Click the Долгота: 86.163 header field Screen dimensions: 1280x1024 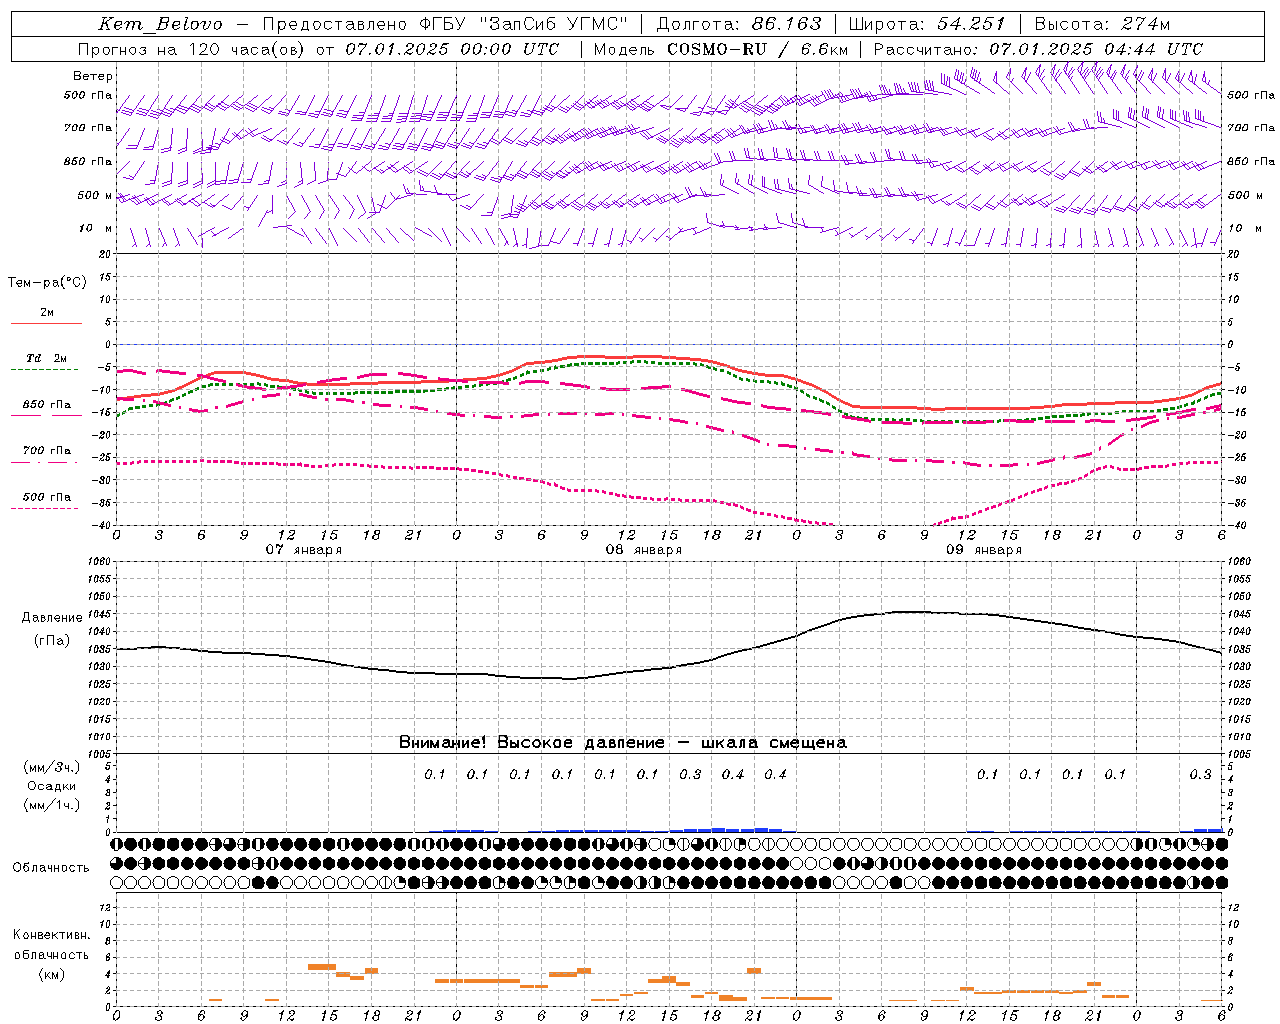tap(739, 24)
